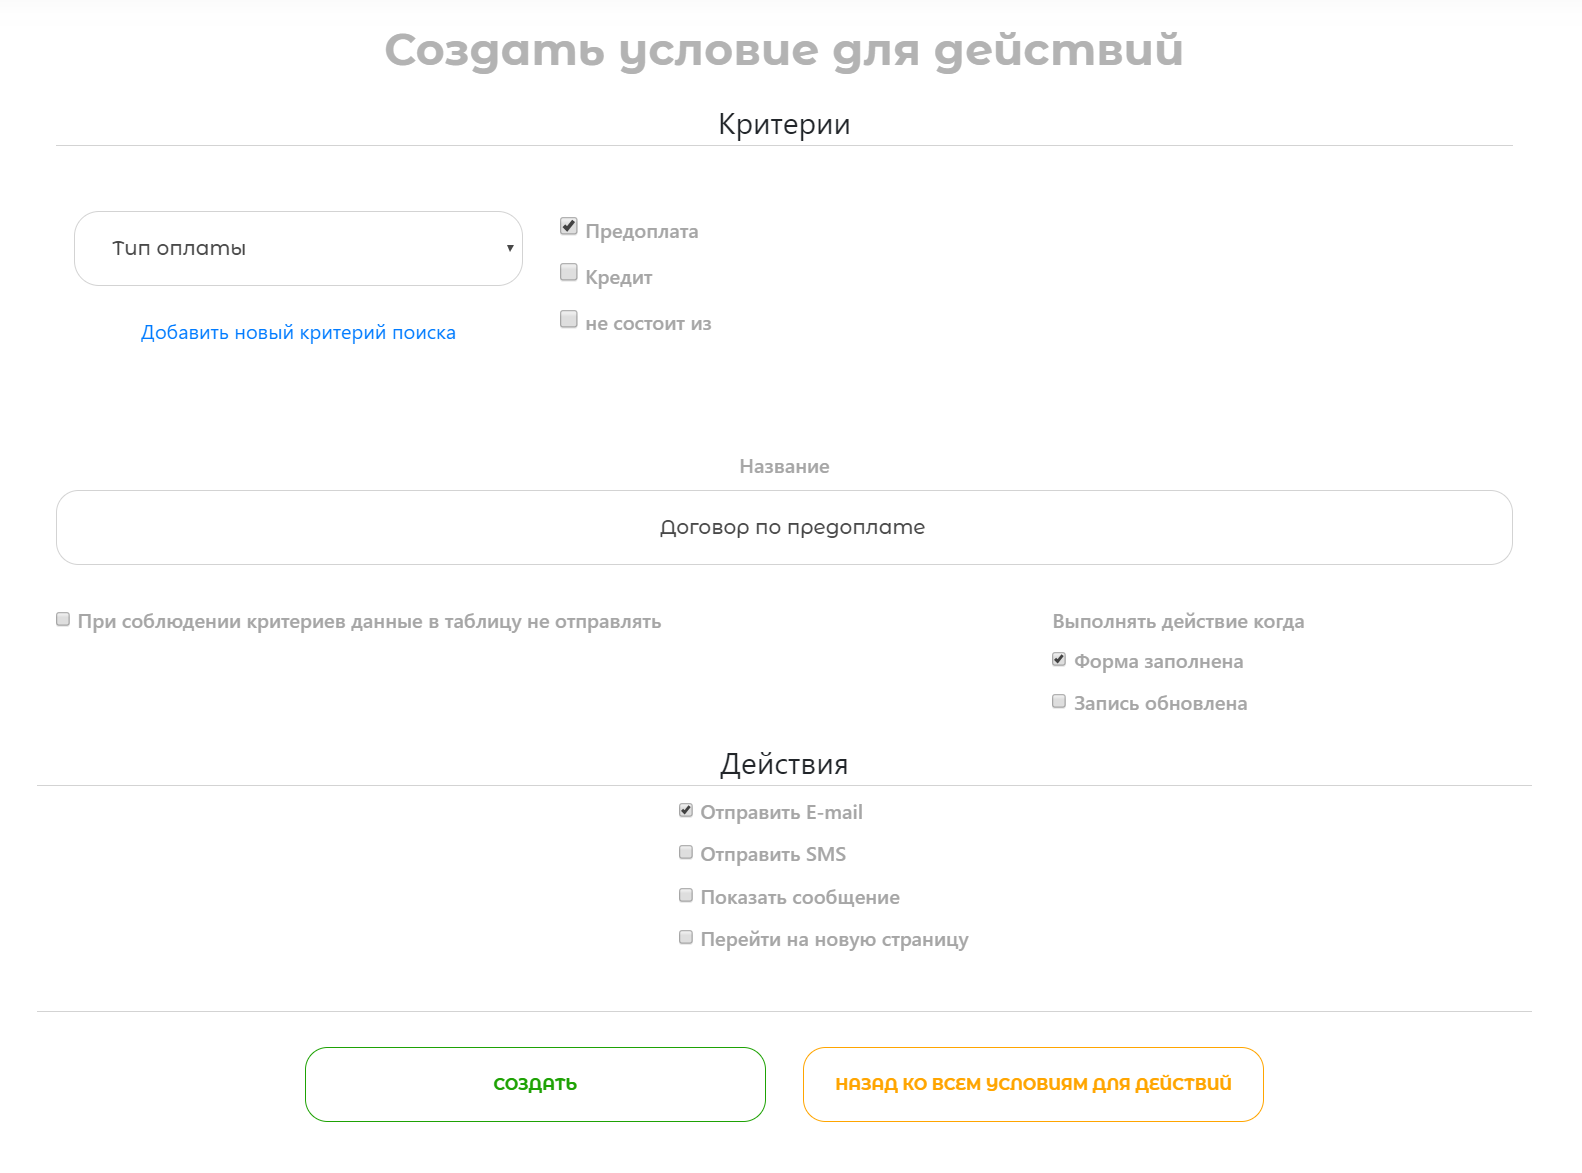1582x1173 pixels.
Task: Tick the Кредит checkbox
Action: [x=569, y=272]
